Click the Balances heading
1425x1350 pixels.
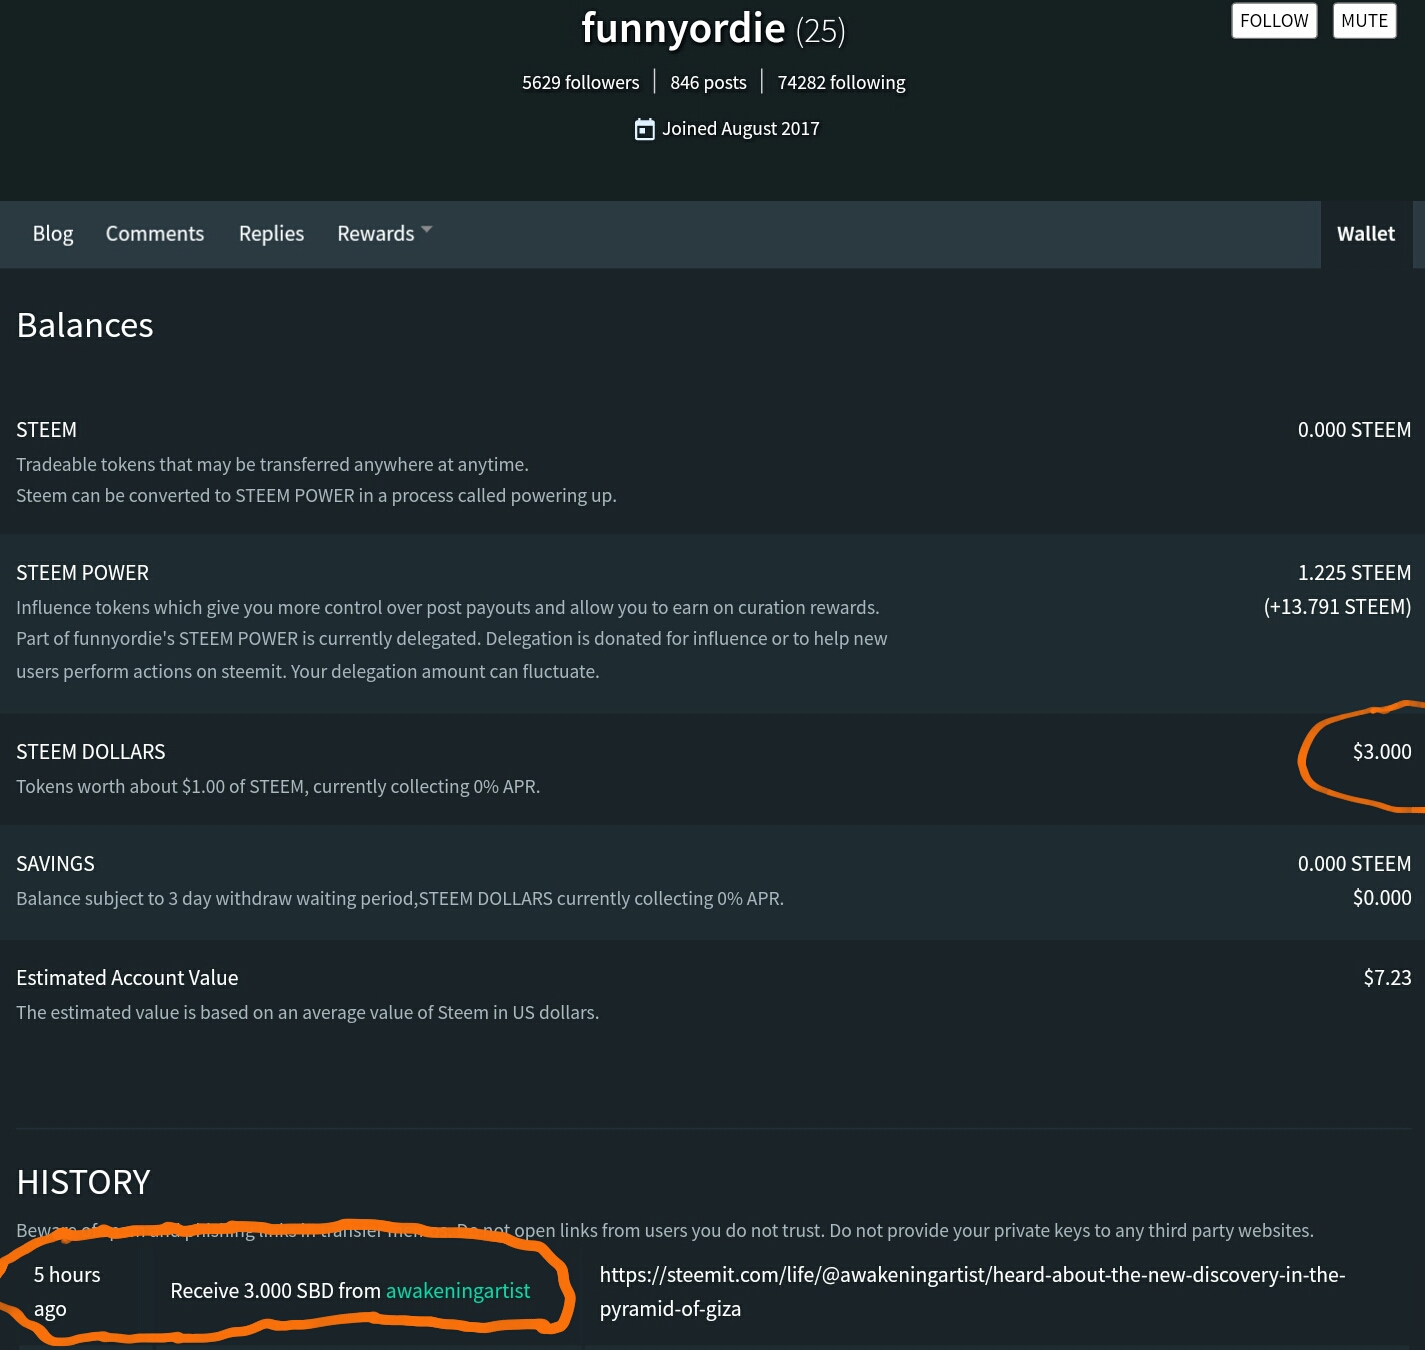point(85,326)
